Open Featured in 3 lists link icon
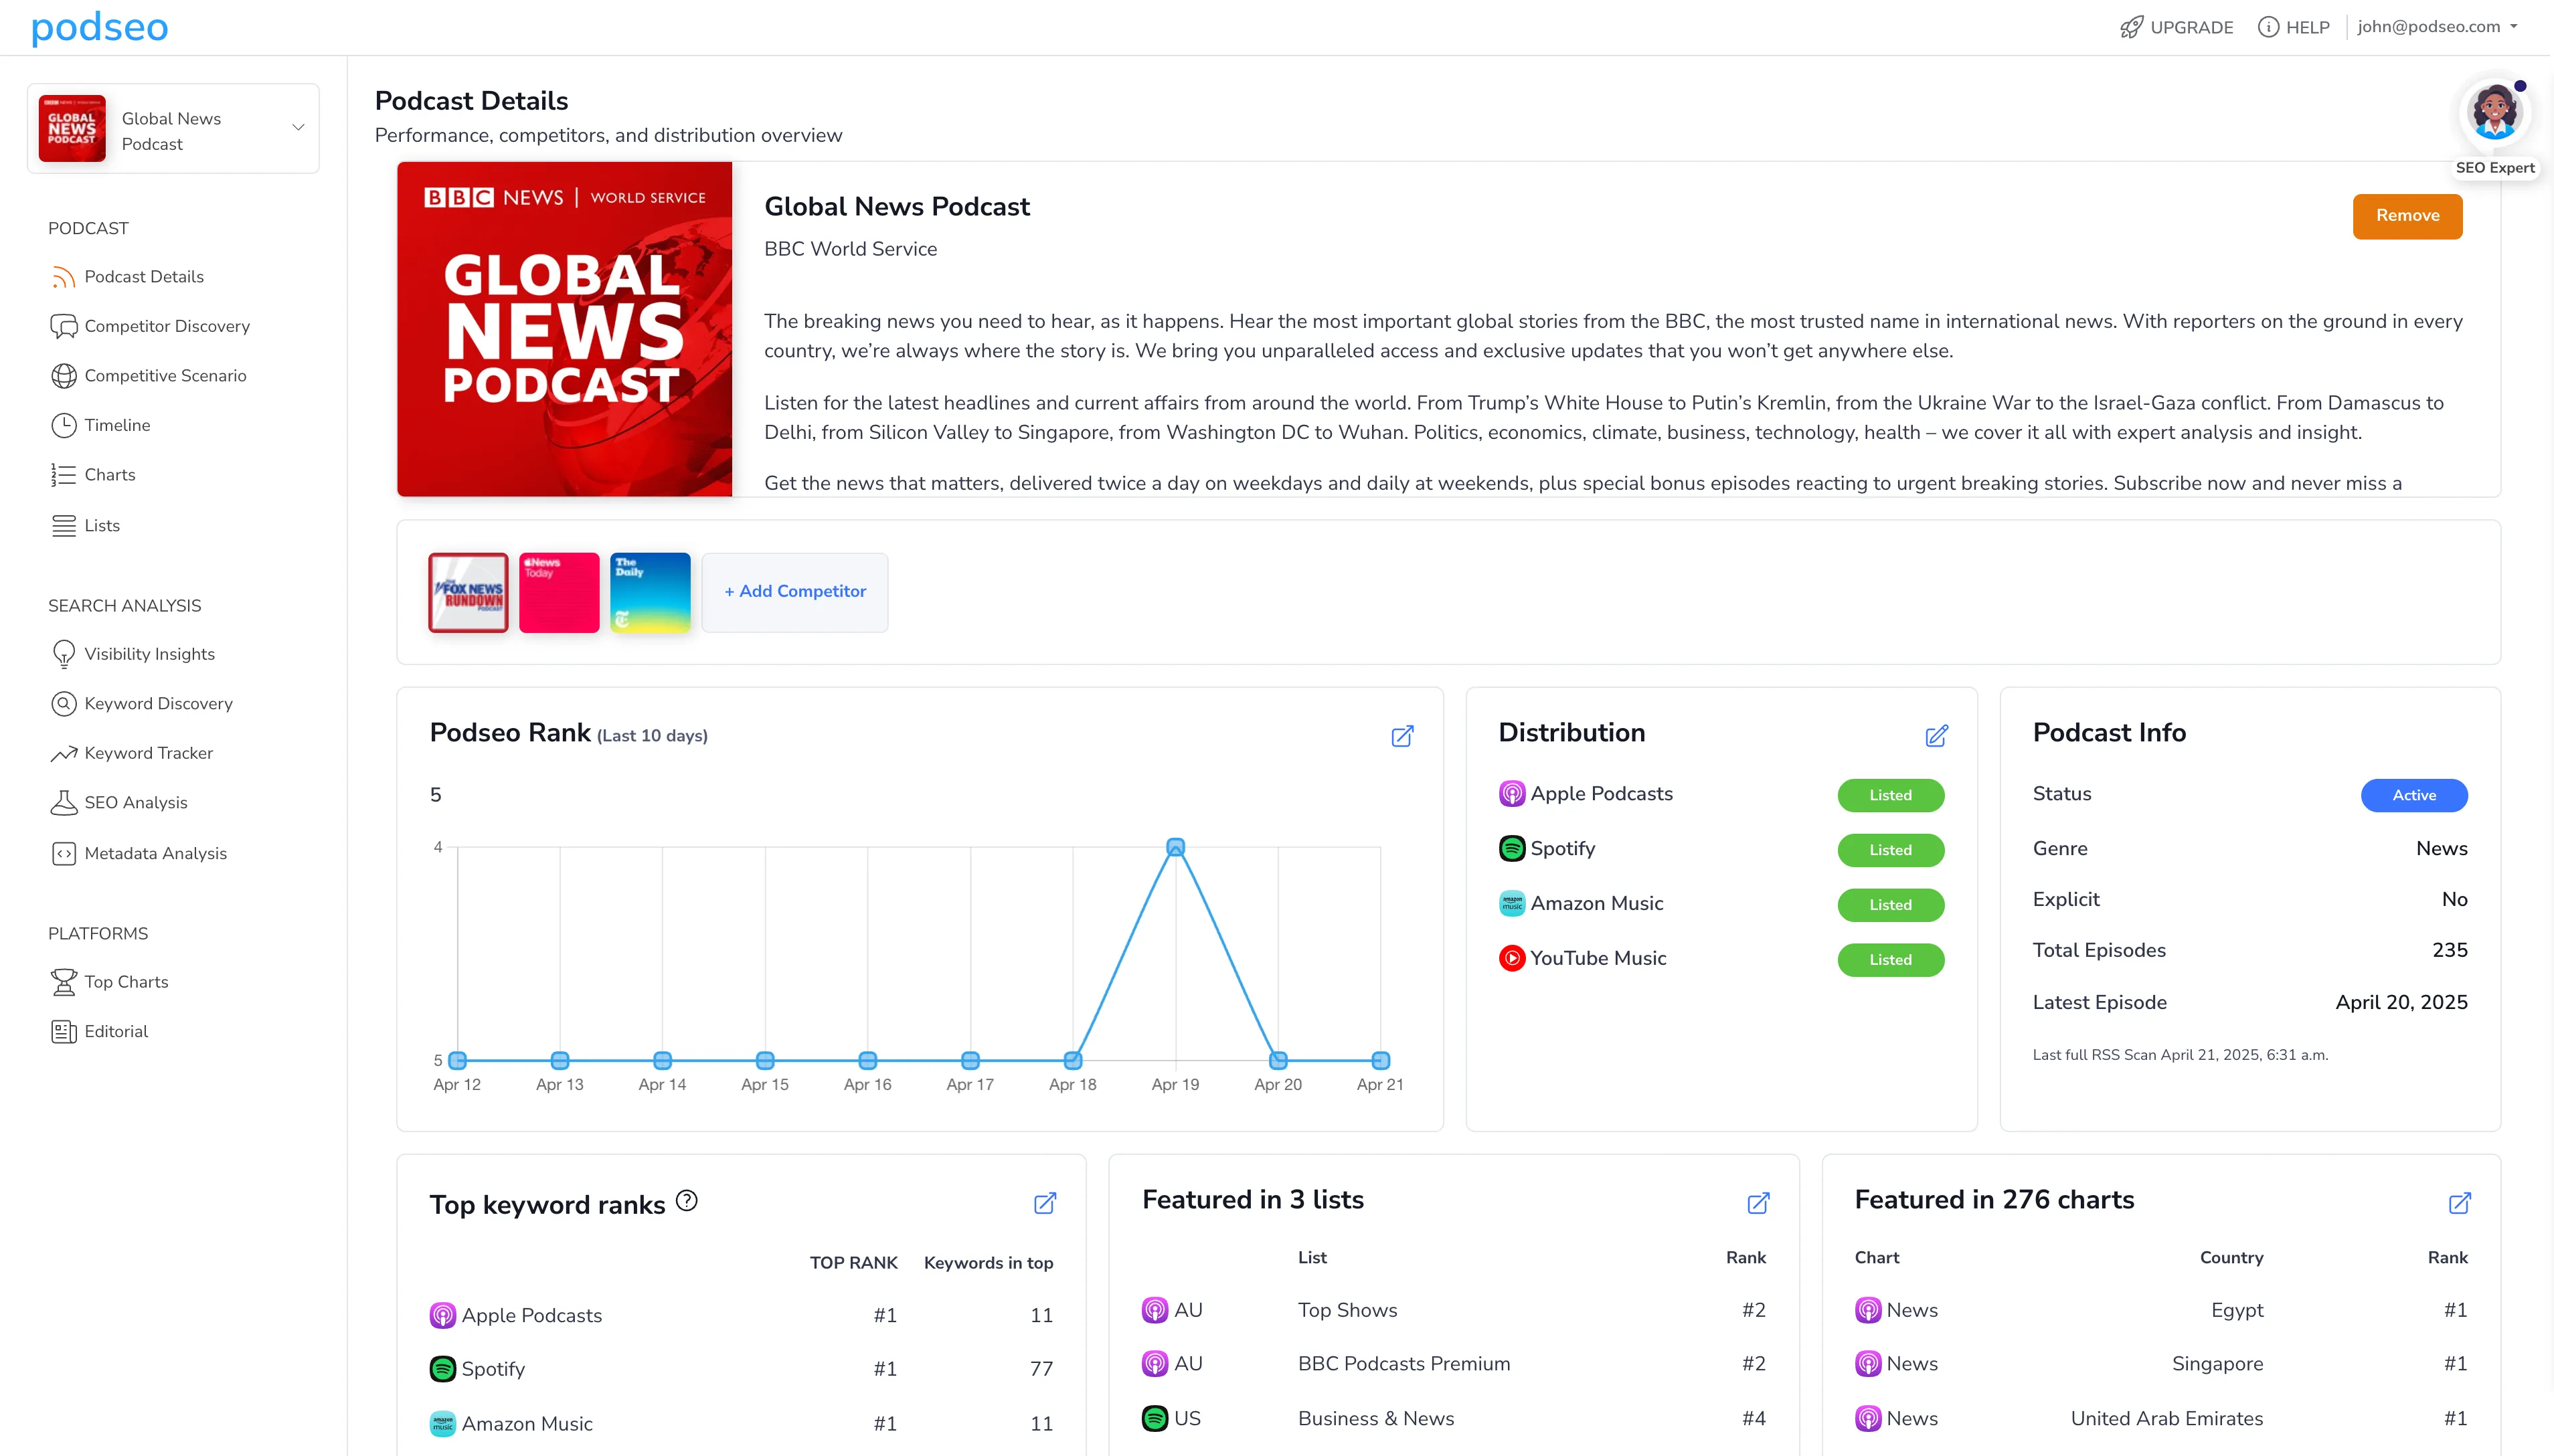 (x=1758, y=1203)
